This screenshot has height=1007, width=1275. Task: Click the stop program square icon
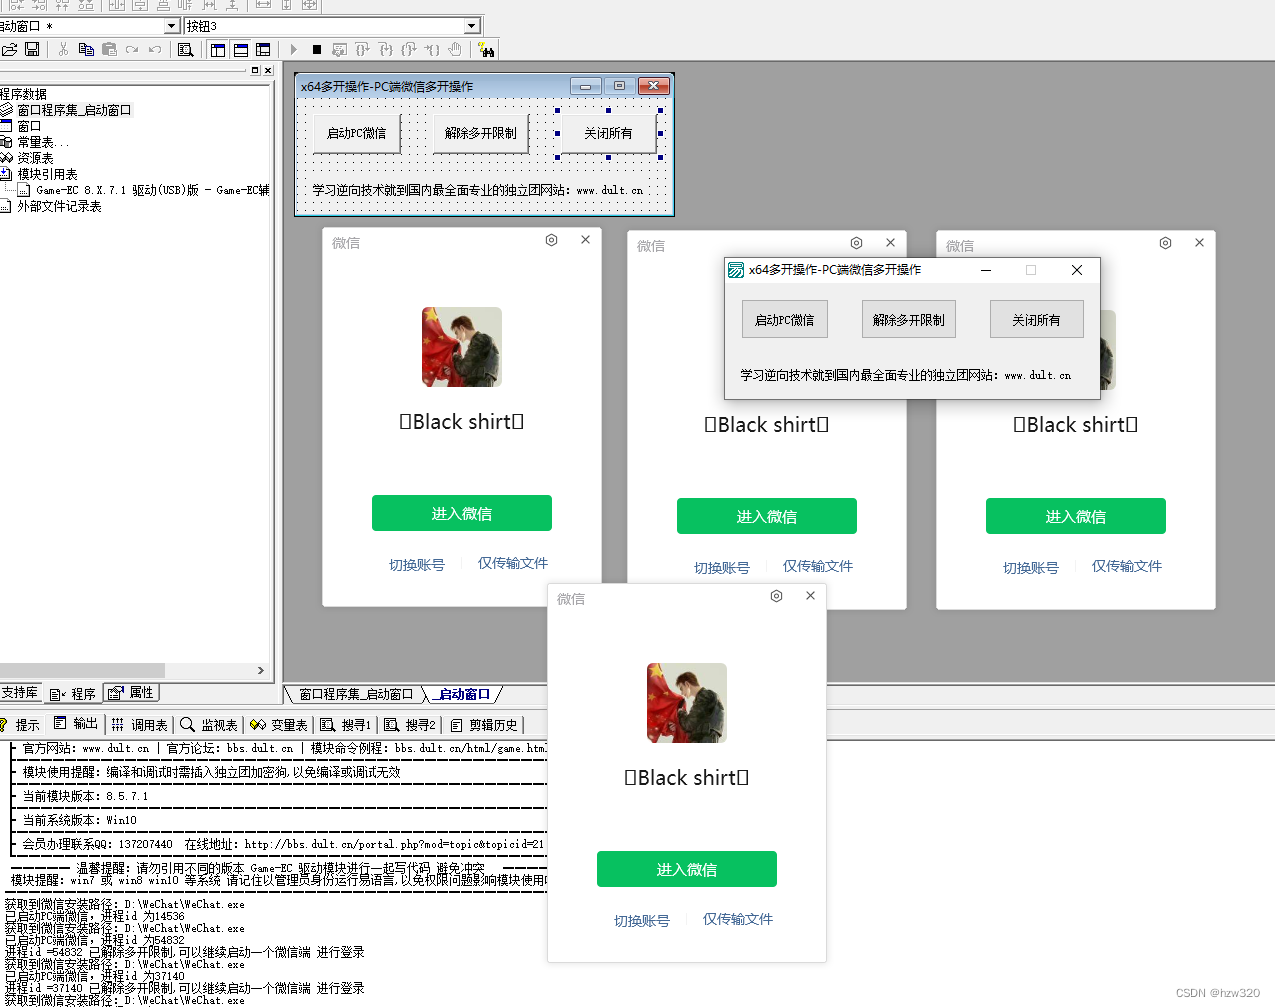pyautogui.click(x=316, y=49)
